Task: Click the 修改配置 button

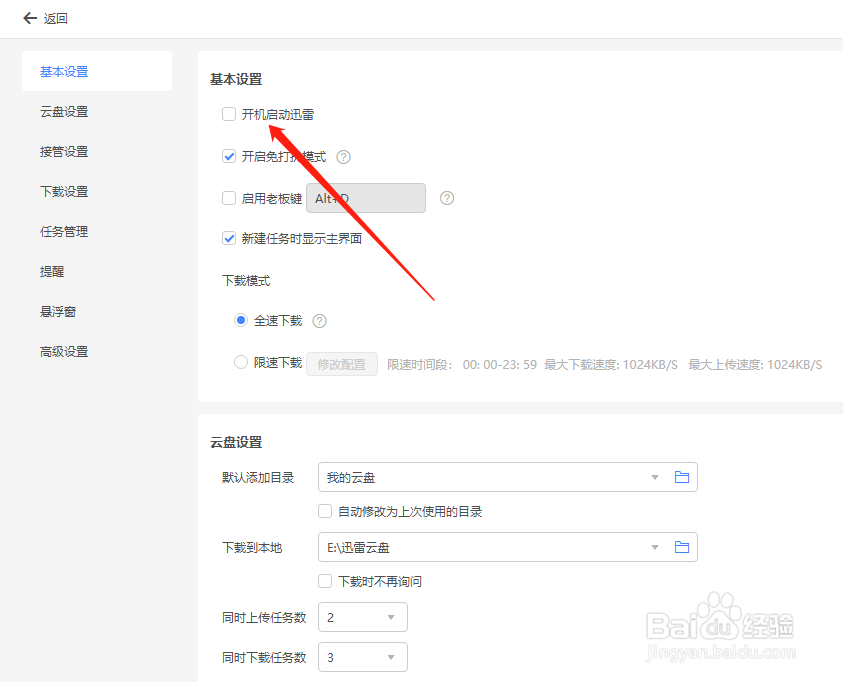Action: [341, 363]
